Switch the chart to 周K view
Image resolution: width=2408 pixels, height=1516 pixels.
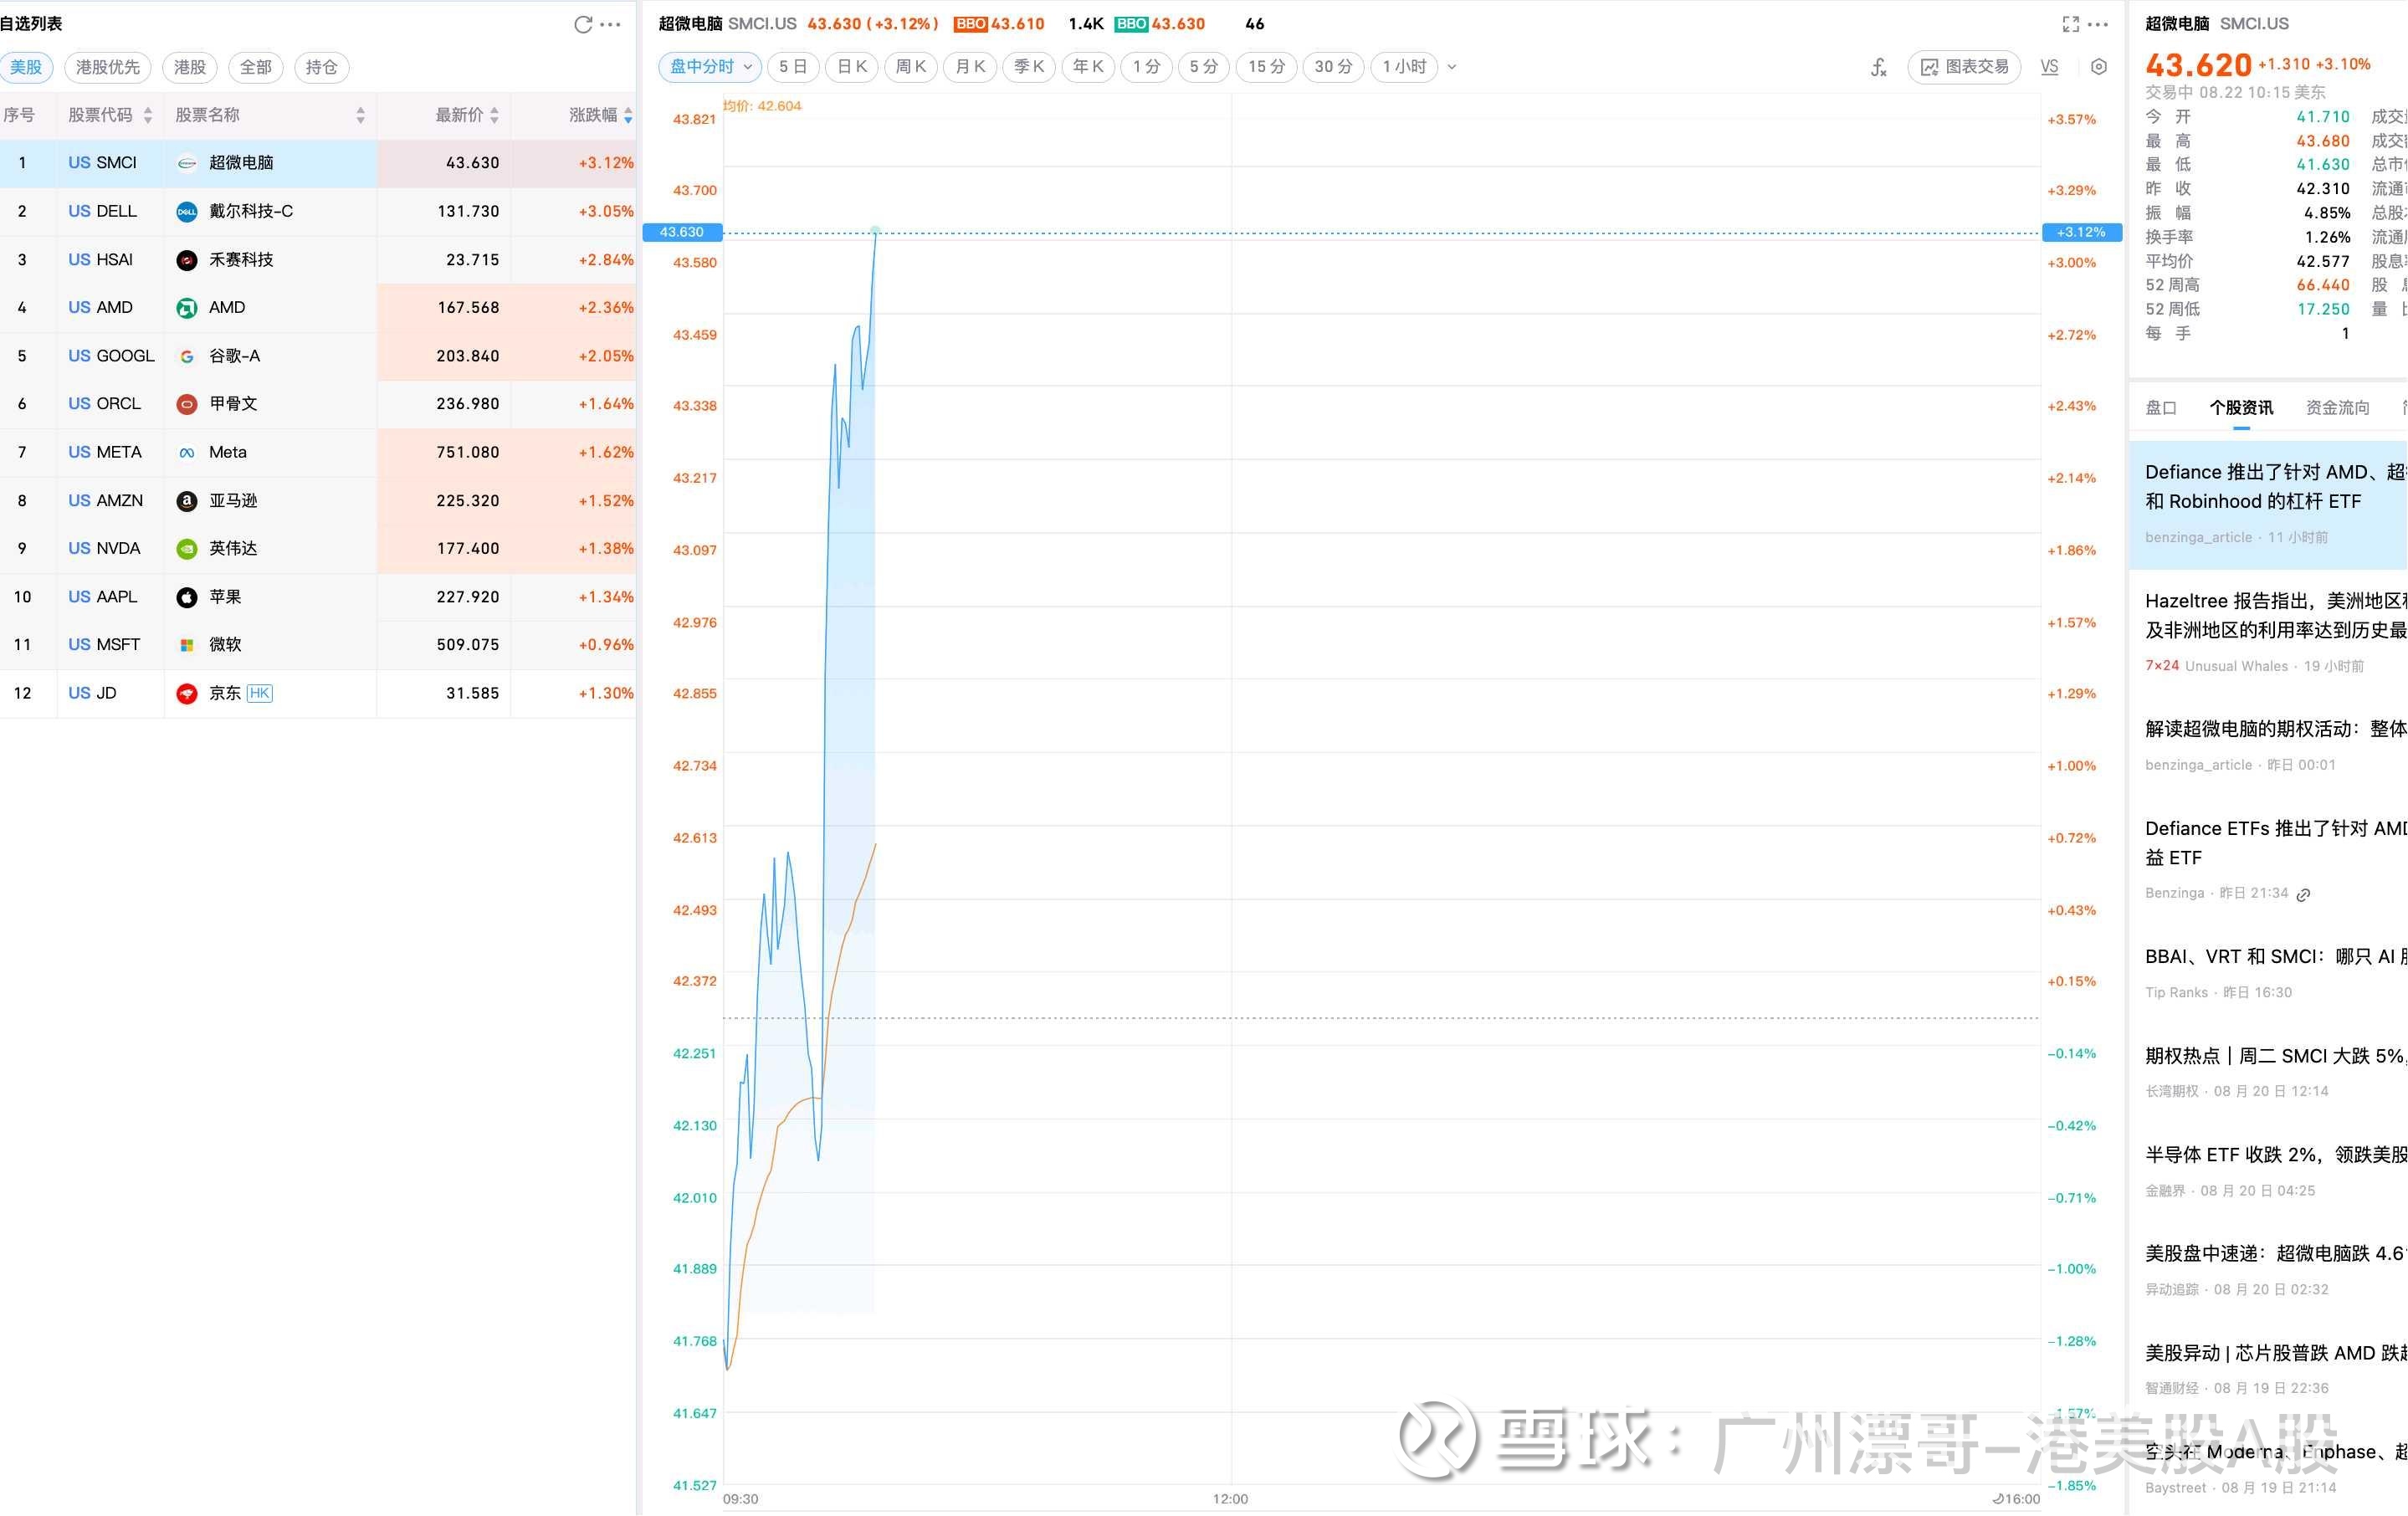[911, 67]
